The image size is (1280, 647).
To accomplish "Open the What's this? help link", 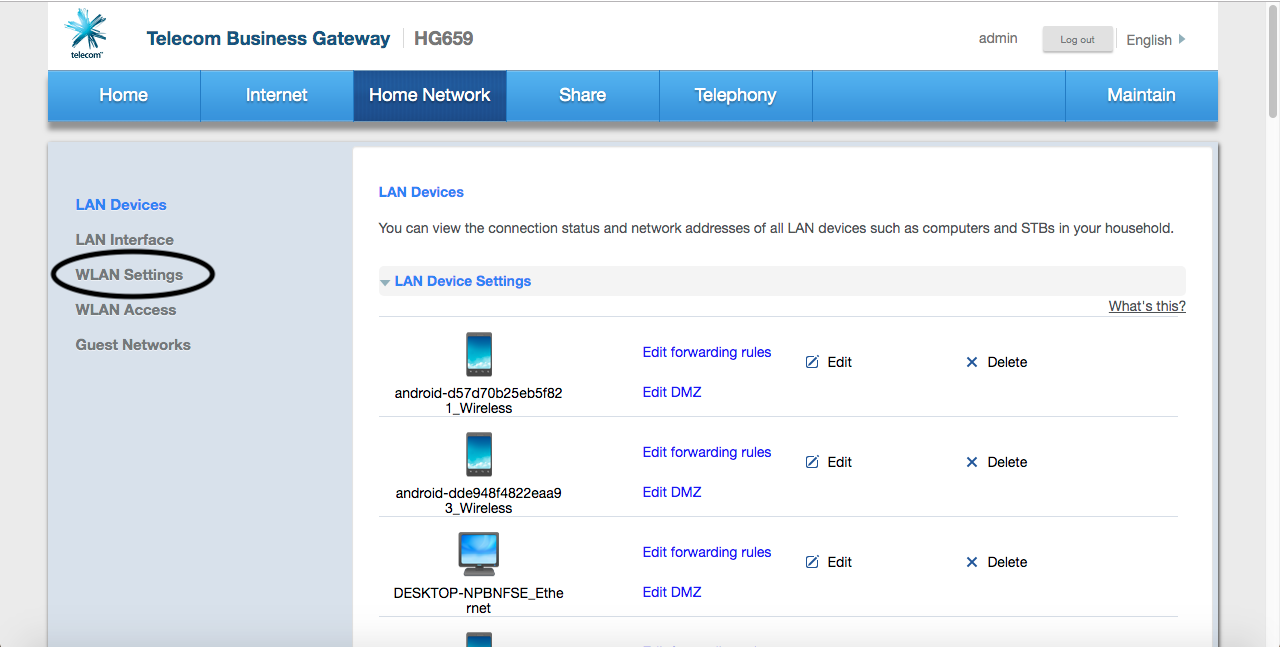I will [1146, 306].
